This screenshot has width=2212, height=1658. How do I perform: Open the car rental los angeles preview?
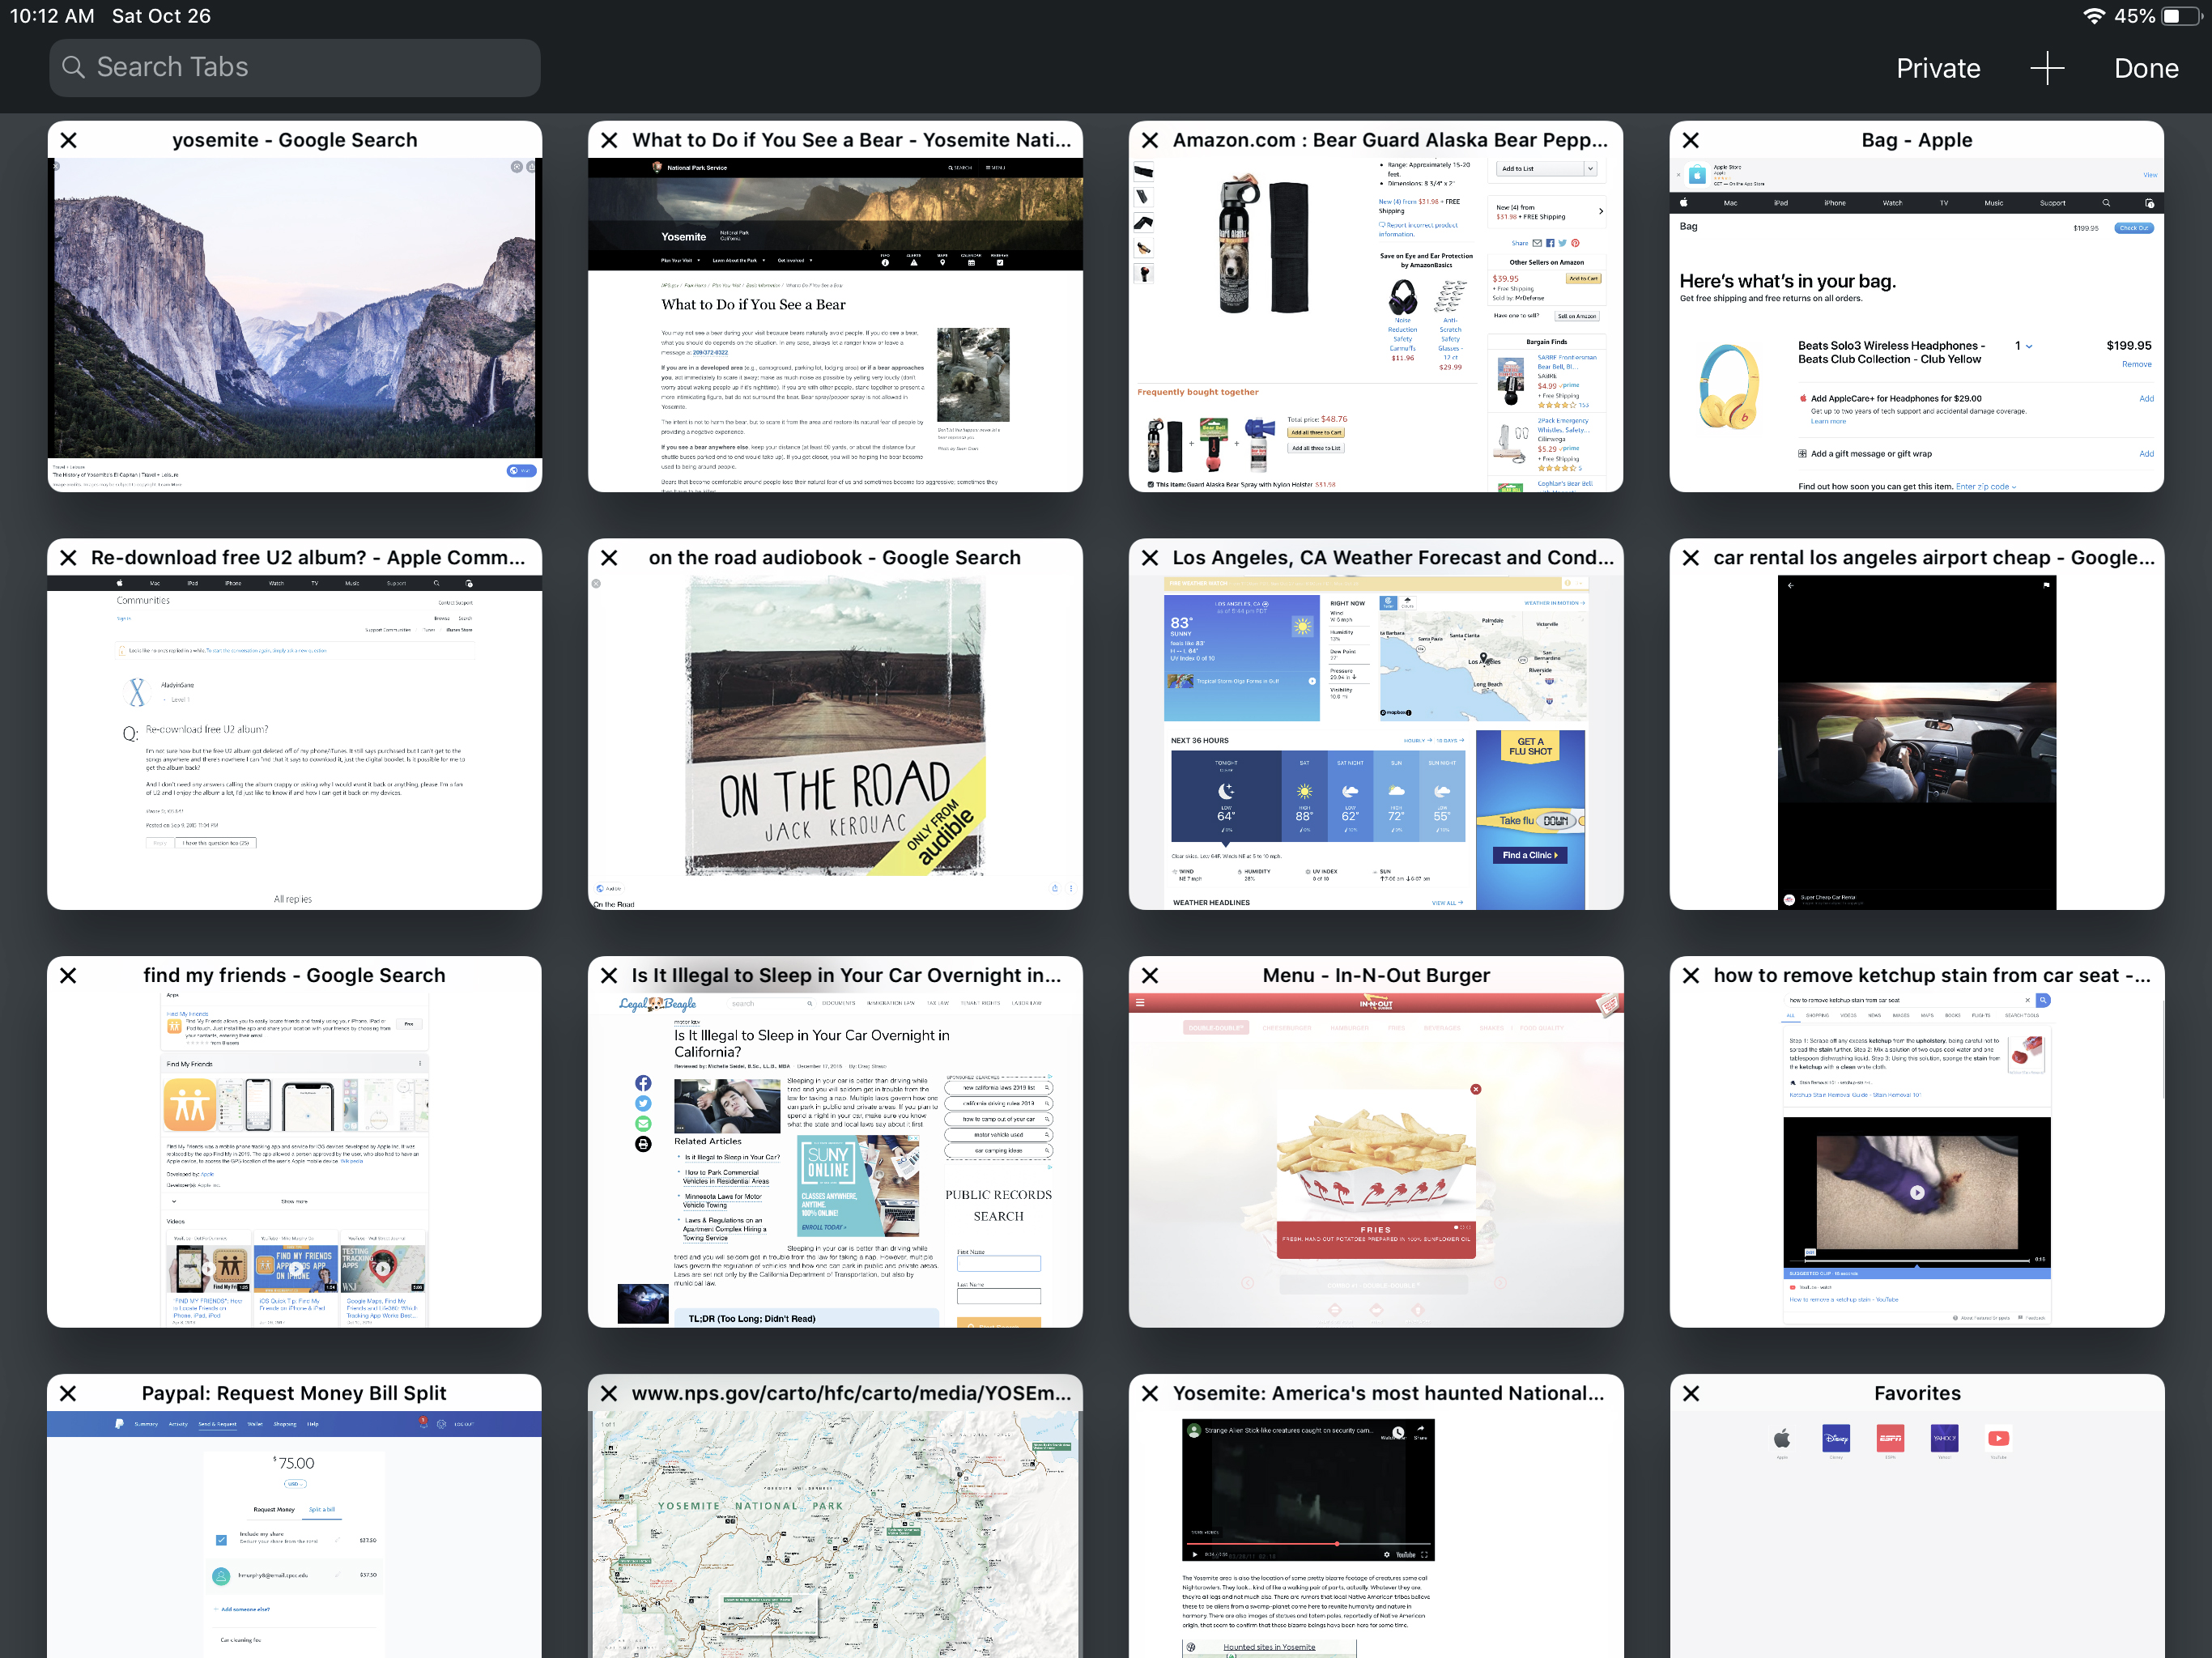1917,742
